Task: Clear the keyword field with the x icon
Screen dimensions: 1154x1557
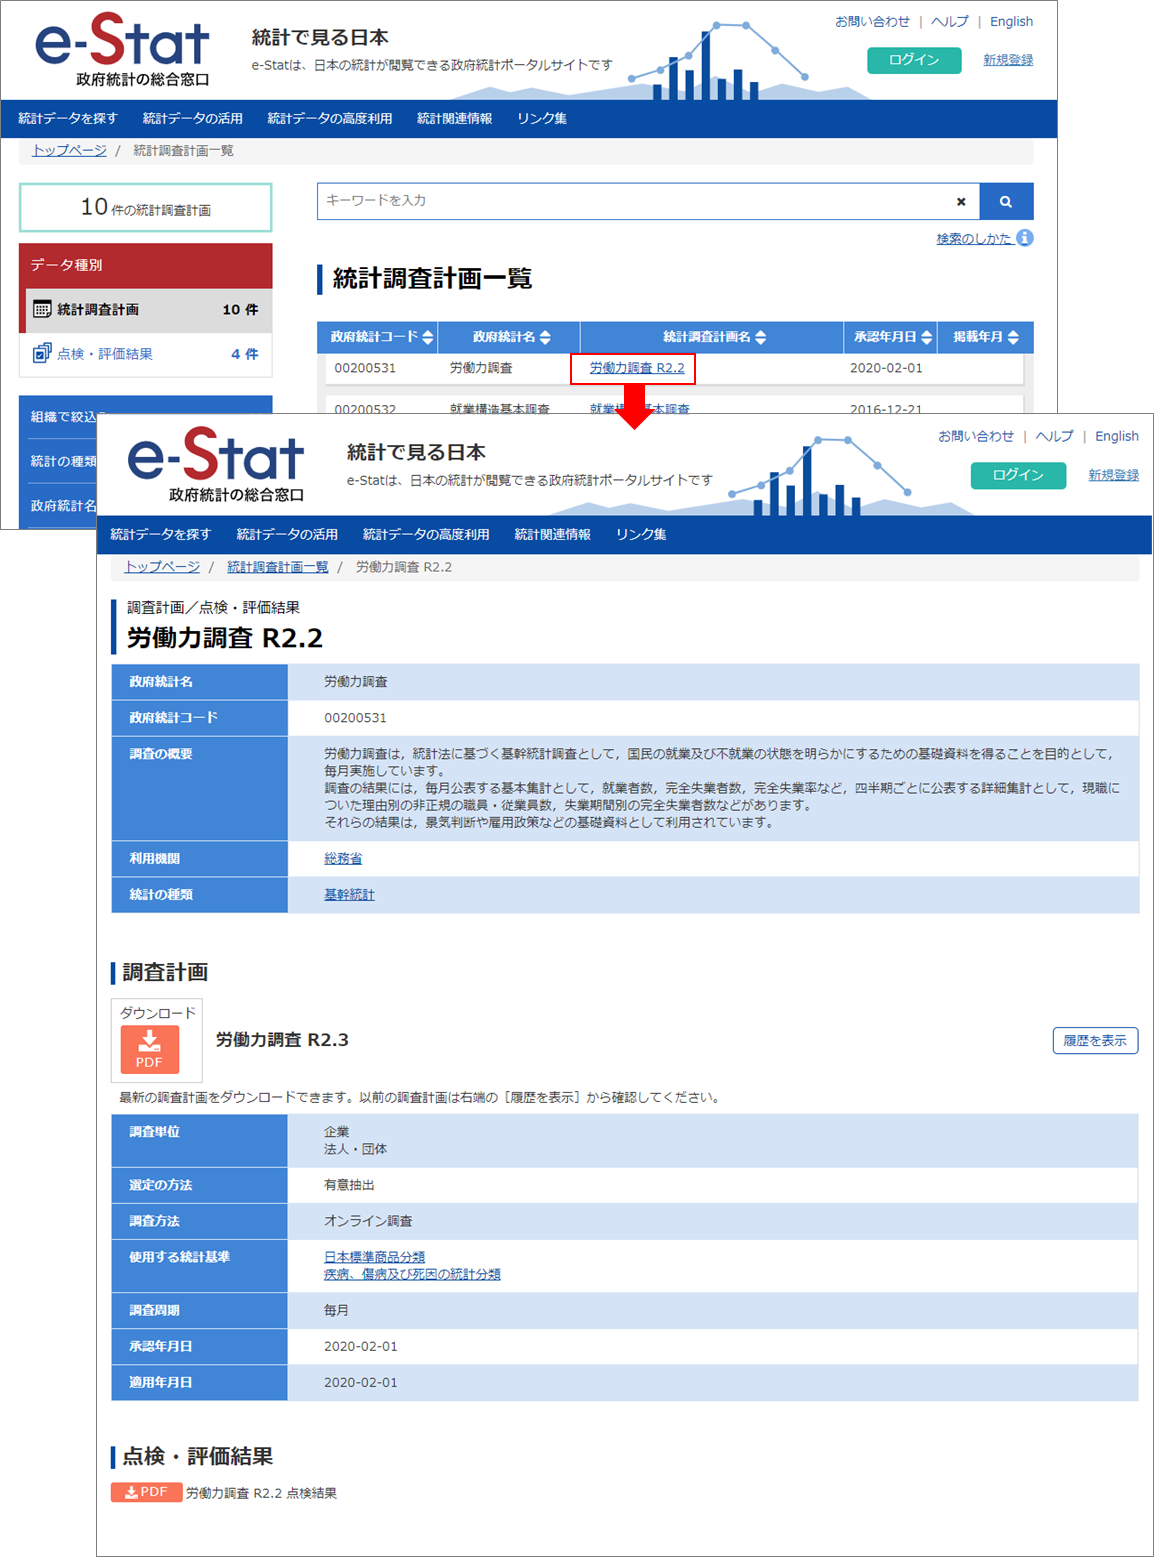Action: pos(961,202)
